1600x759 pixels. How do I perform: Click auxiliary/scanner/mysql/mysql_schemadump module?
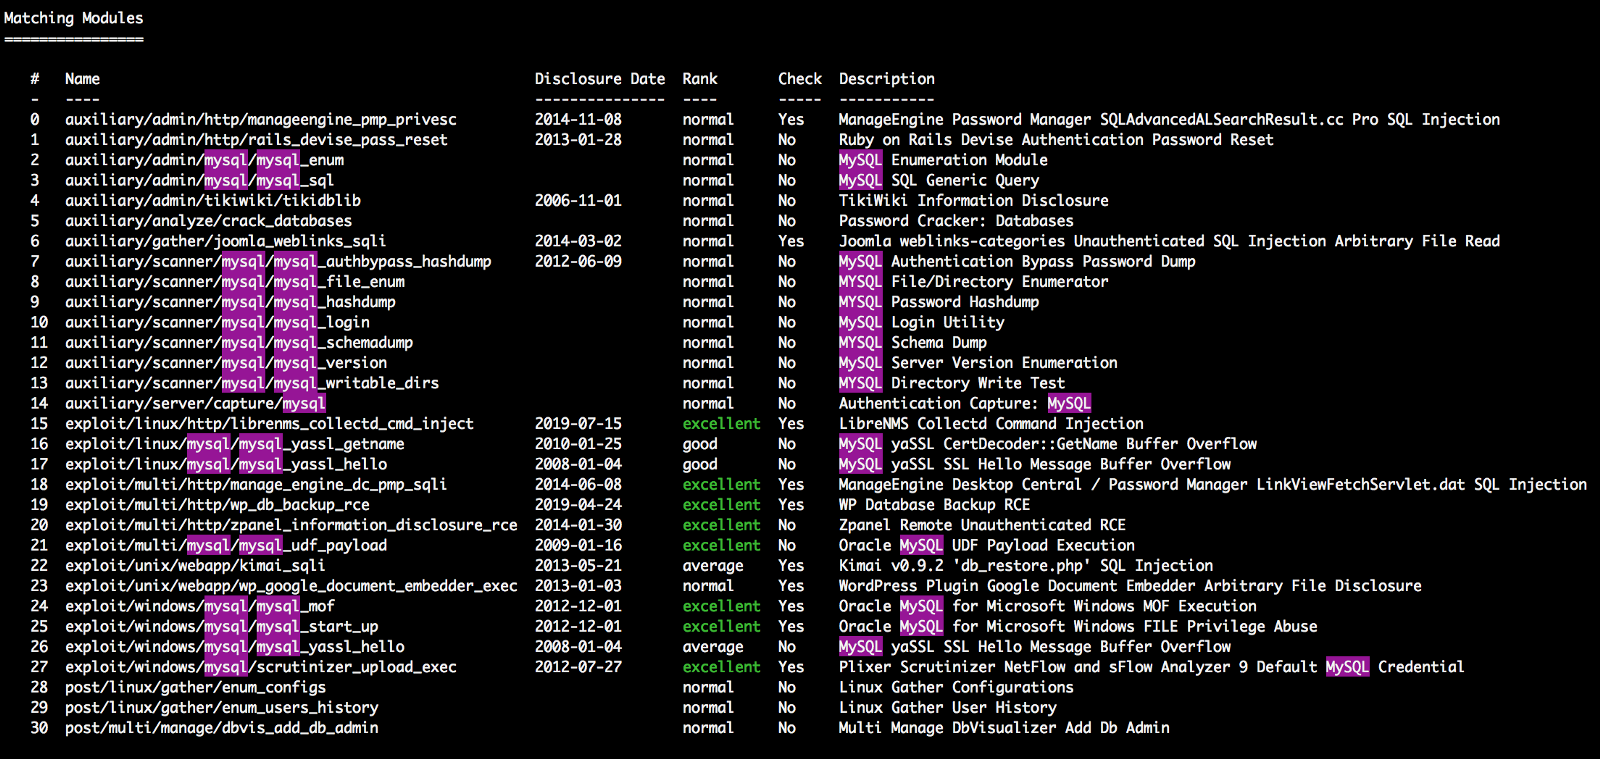239,343
